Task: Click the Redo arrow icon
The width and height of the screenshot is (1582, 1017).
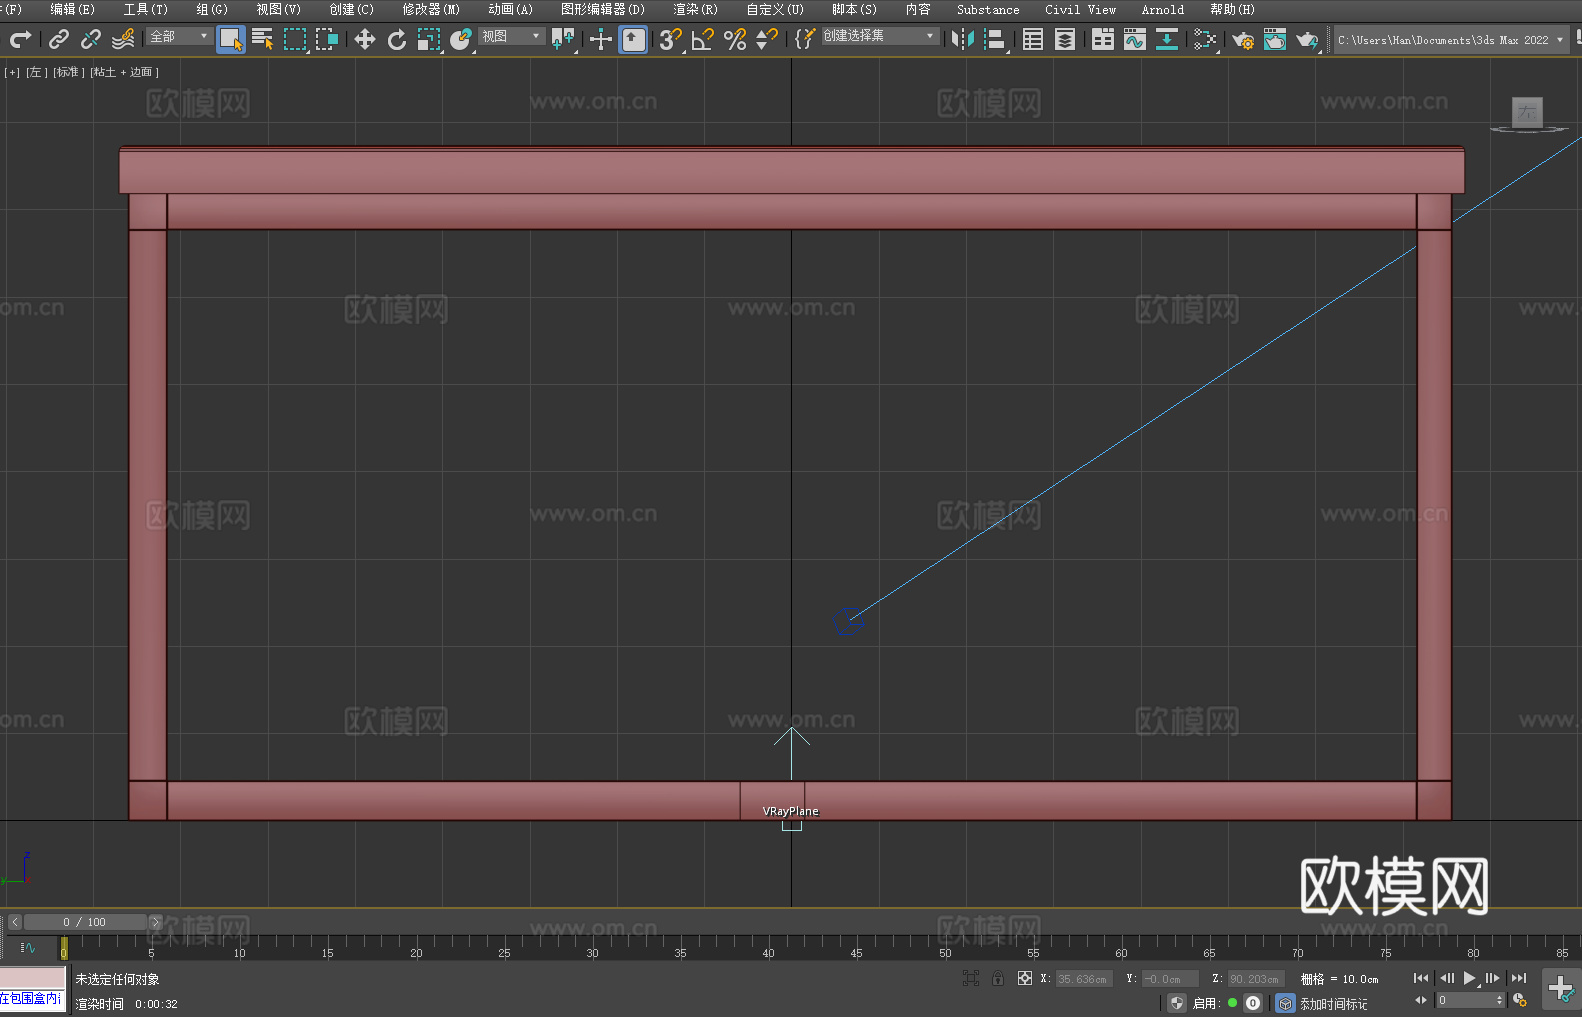Action: [x=20, y=39]
